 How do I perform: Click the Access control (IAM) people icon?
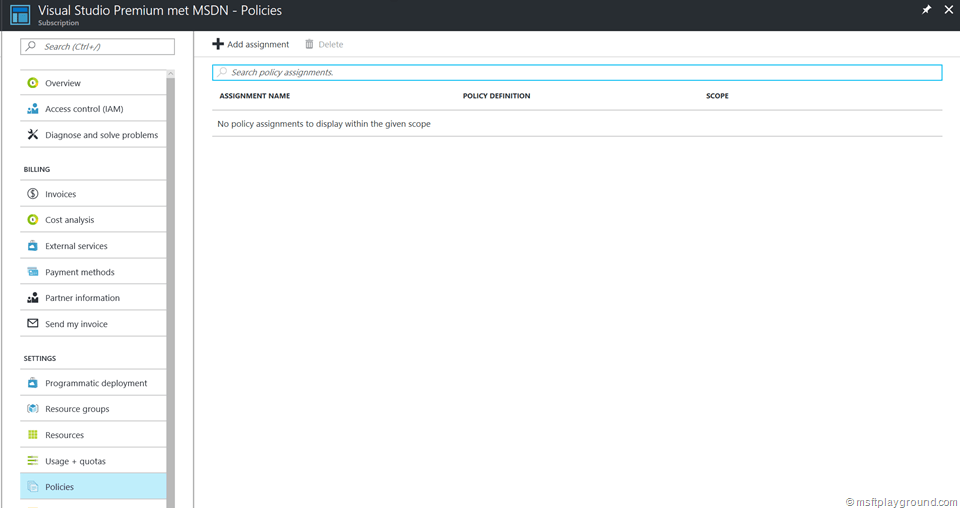tap(32, 109)
